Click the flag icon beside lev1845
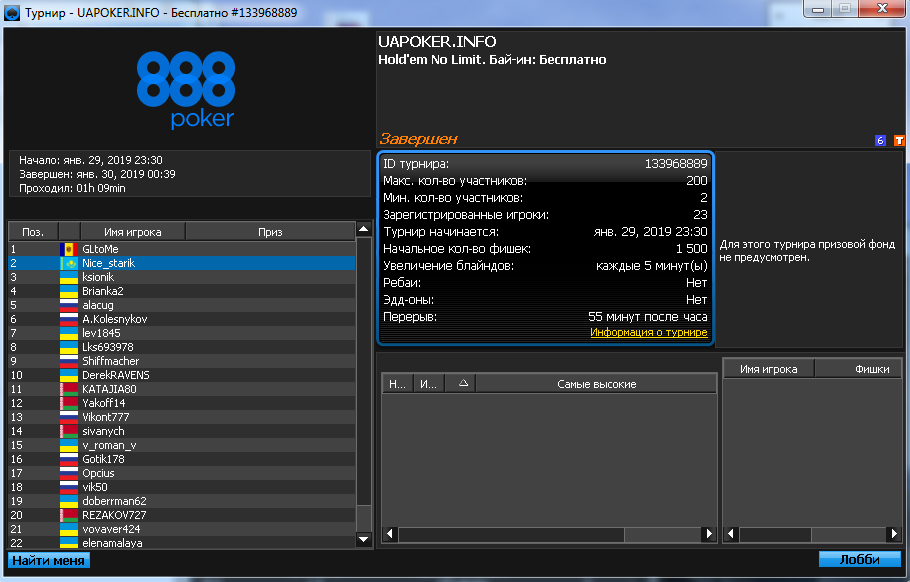The height and width of the screenshot is (582, 910). pyautogui.click(x=69, y=333)
